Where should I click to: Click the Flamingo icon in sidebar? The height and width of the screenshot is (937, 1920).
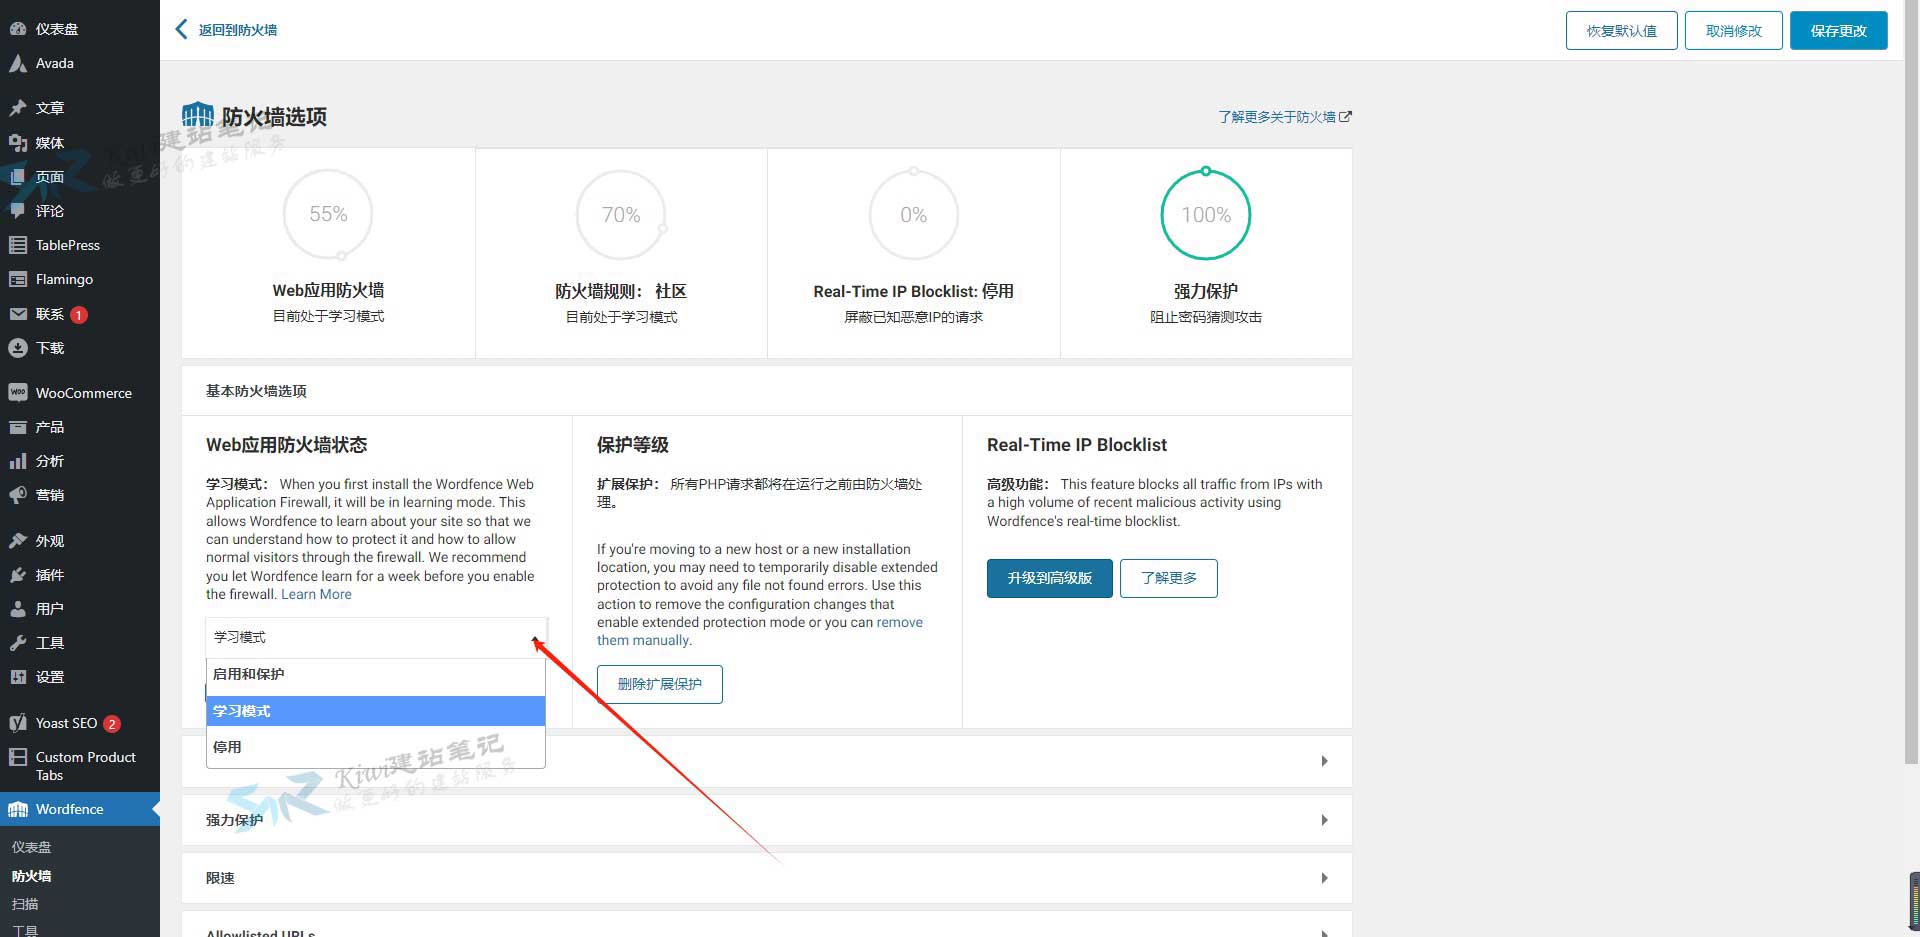coord(18,279)
